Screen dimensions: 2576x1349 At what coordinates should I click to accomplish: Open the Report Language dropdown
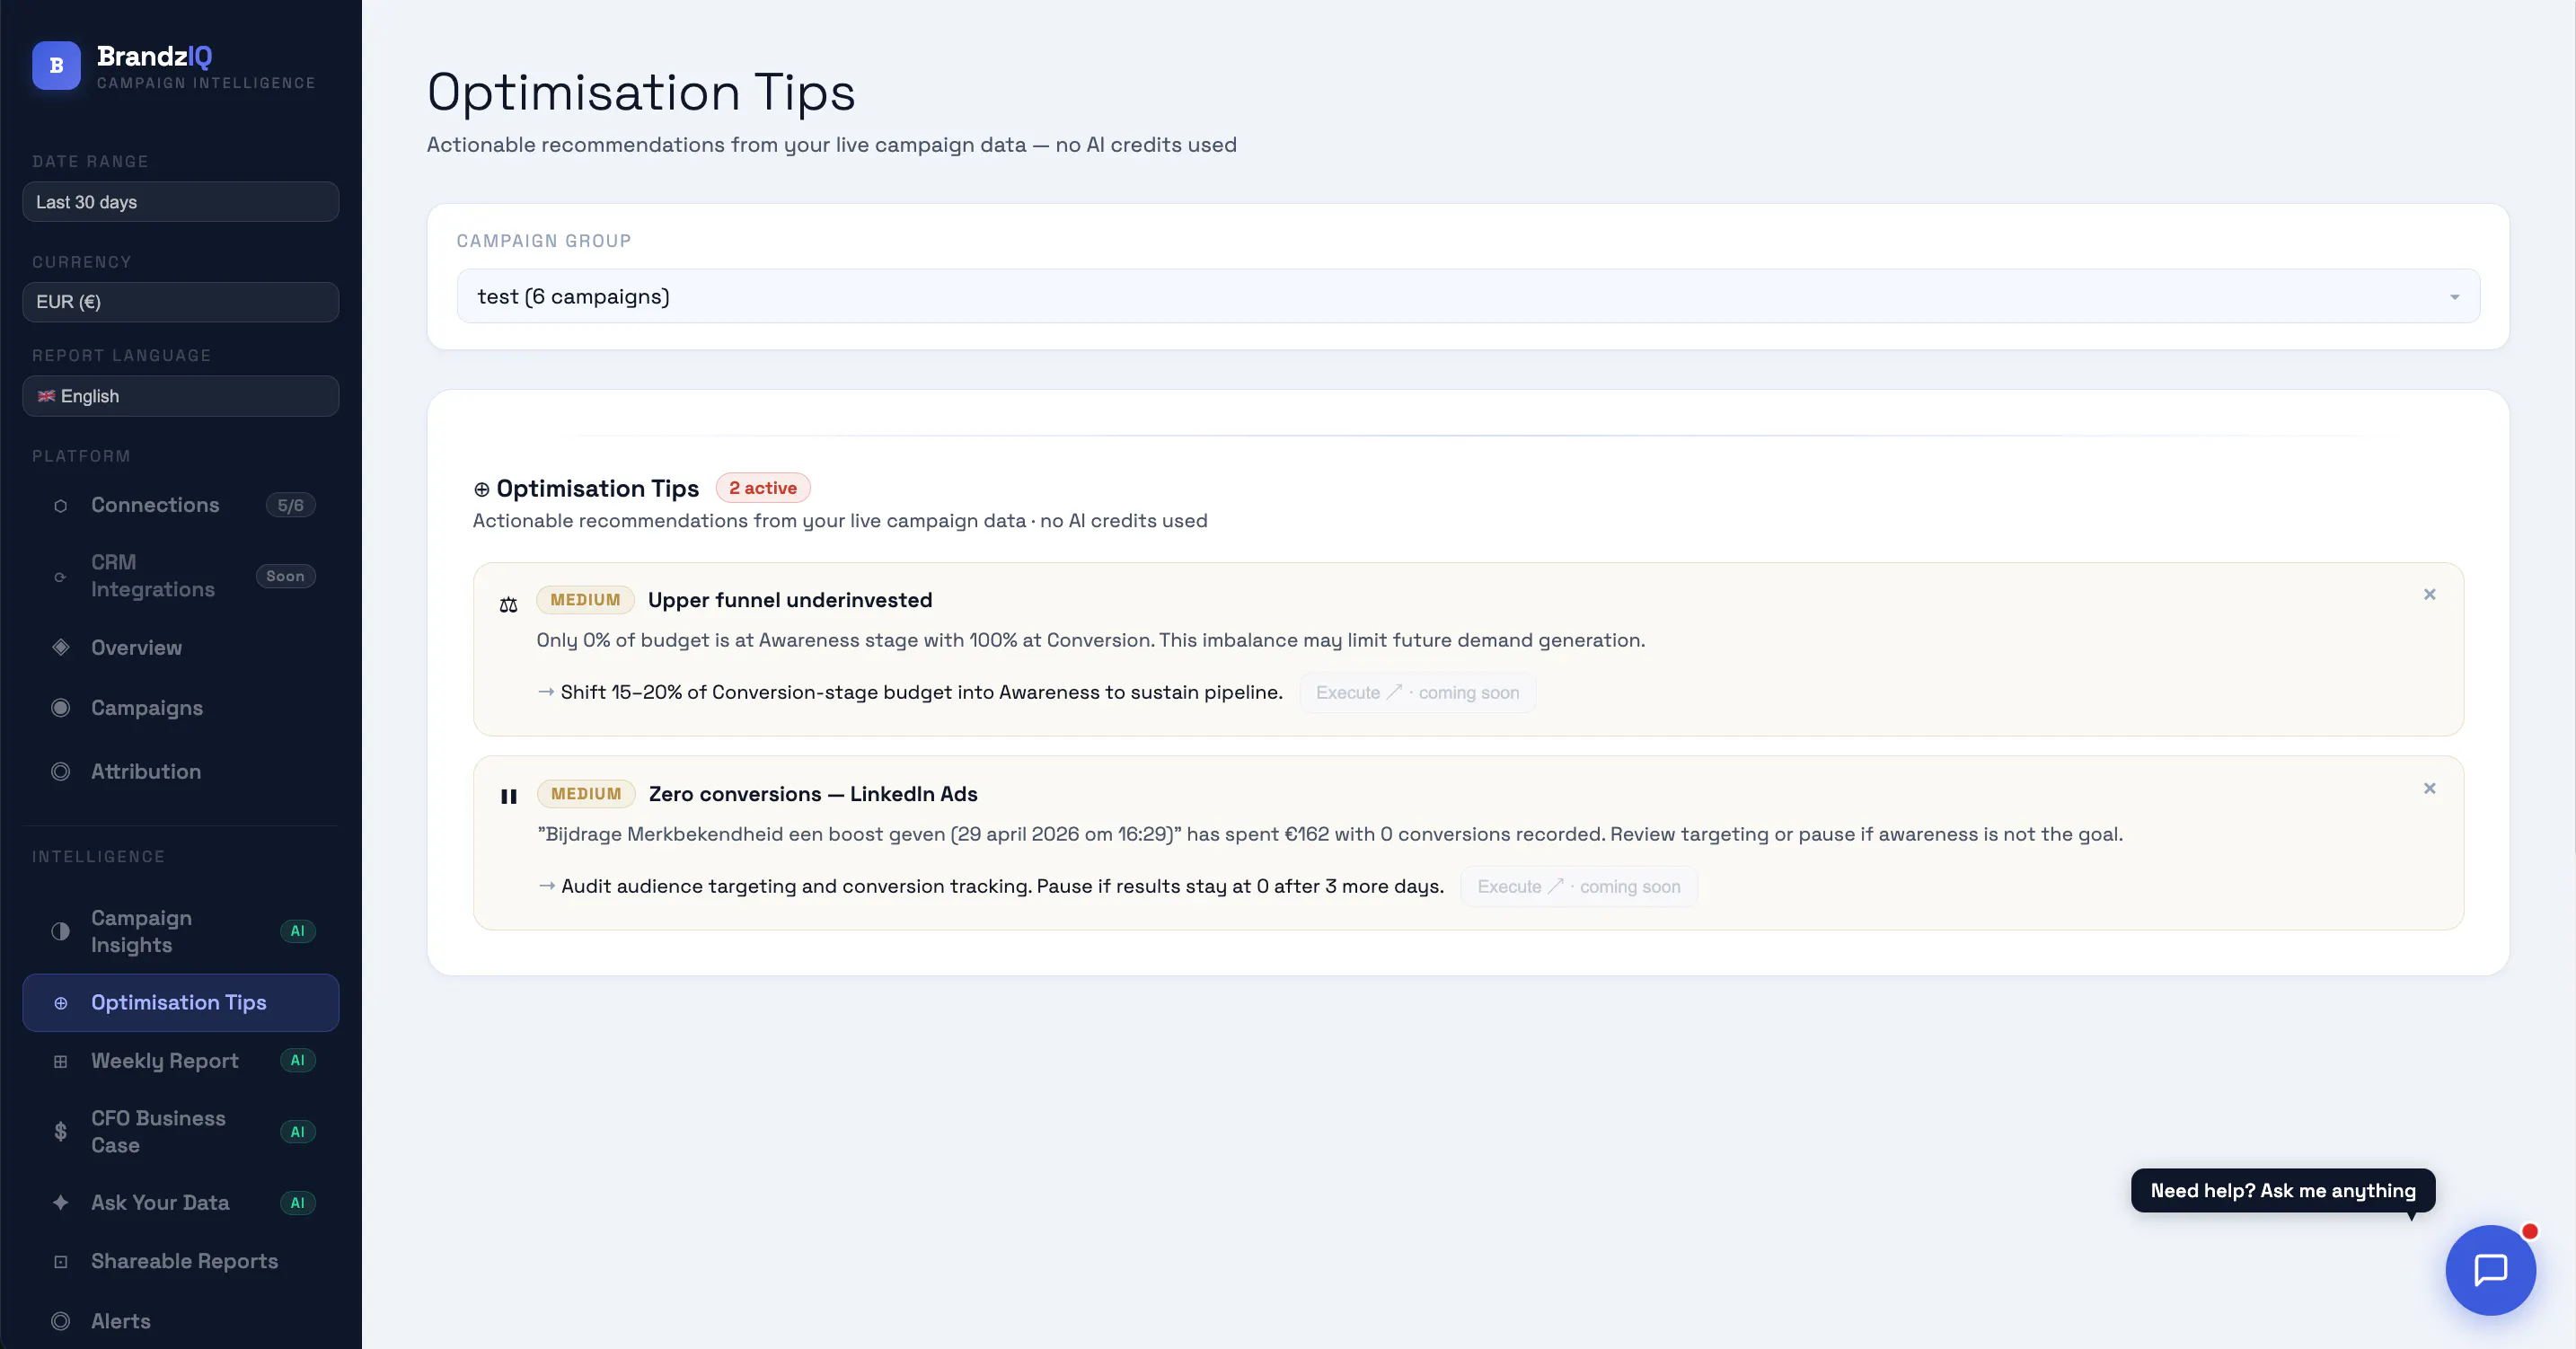click(x=180, y=396)
